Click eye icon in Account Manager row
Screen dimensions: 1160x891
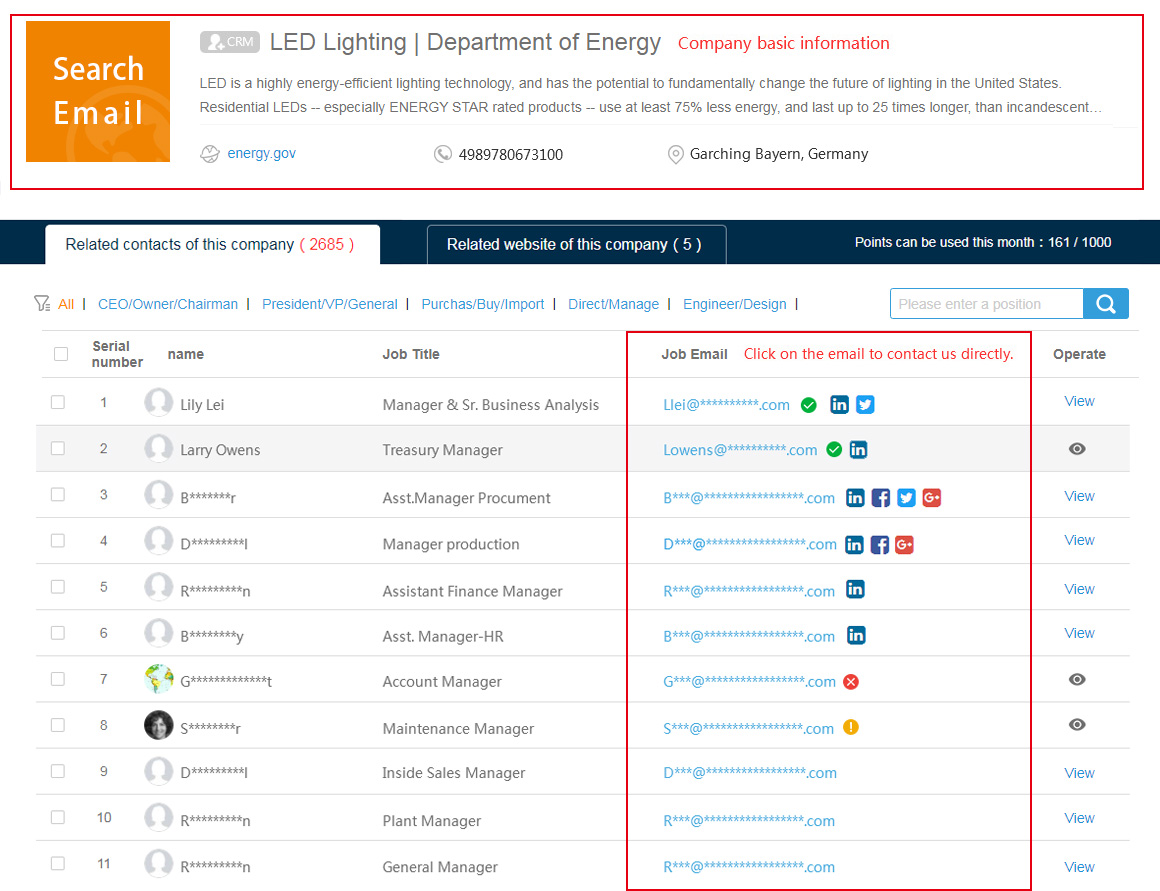tap(1077, 679)
